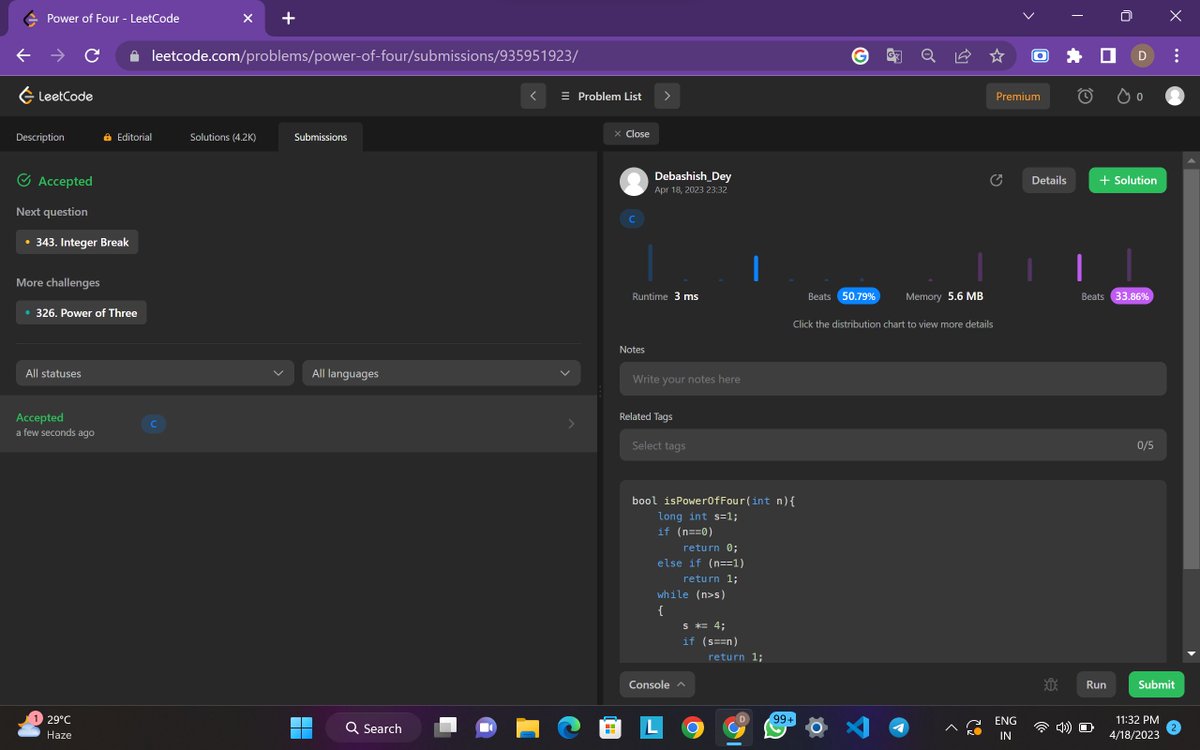Open the Accepted submission row chevron

tap(571, 424)
